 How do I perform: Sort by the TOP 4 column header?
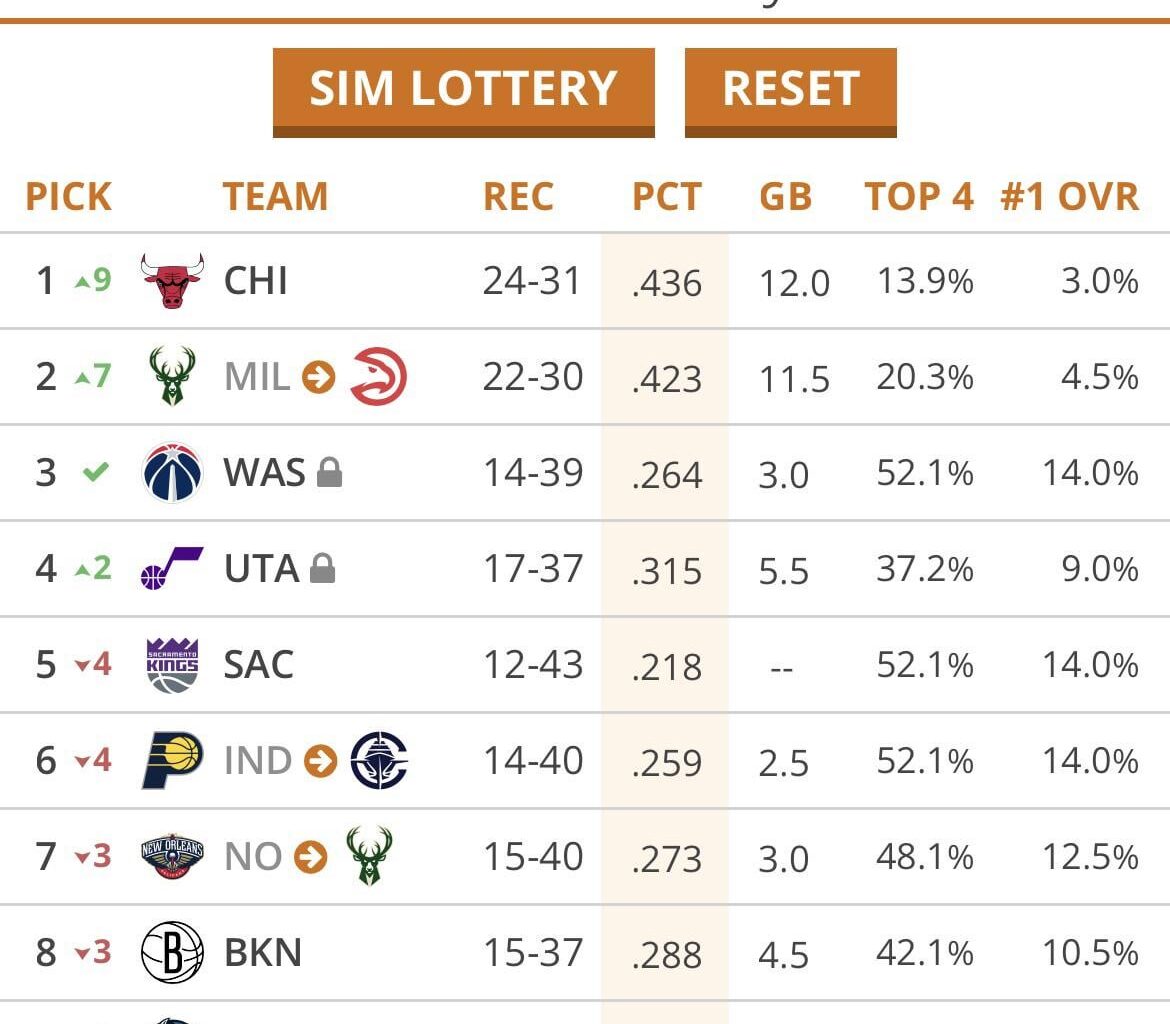918,196
